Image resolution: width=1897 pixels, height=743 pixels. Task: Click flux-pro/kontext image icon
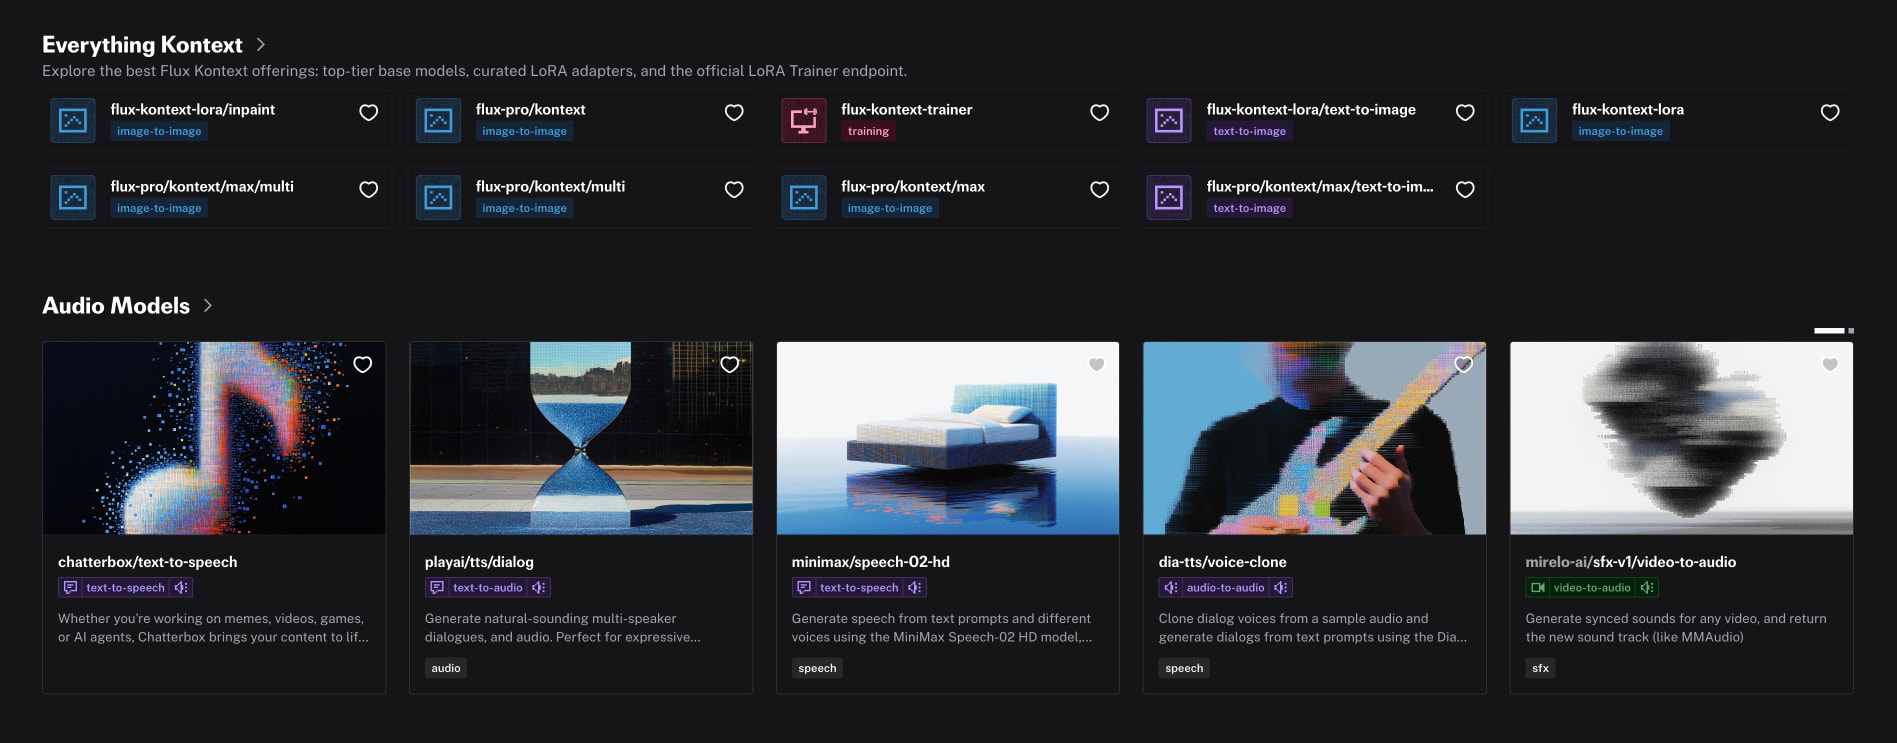click(438, 121)
